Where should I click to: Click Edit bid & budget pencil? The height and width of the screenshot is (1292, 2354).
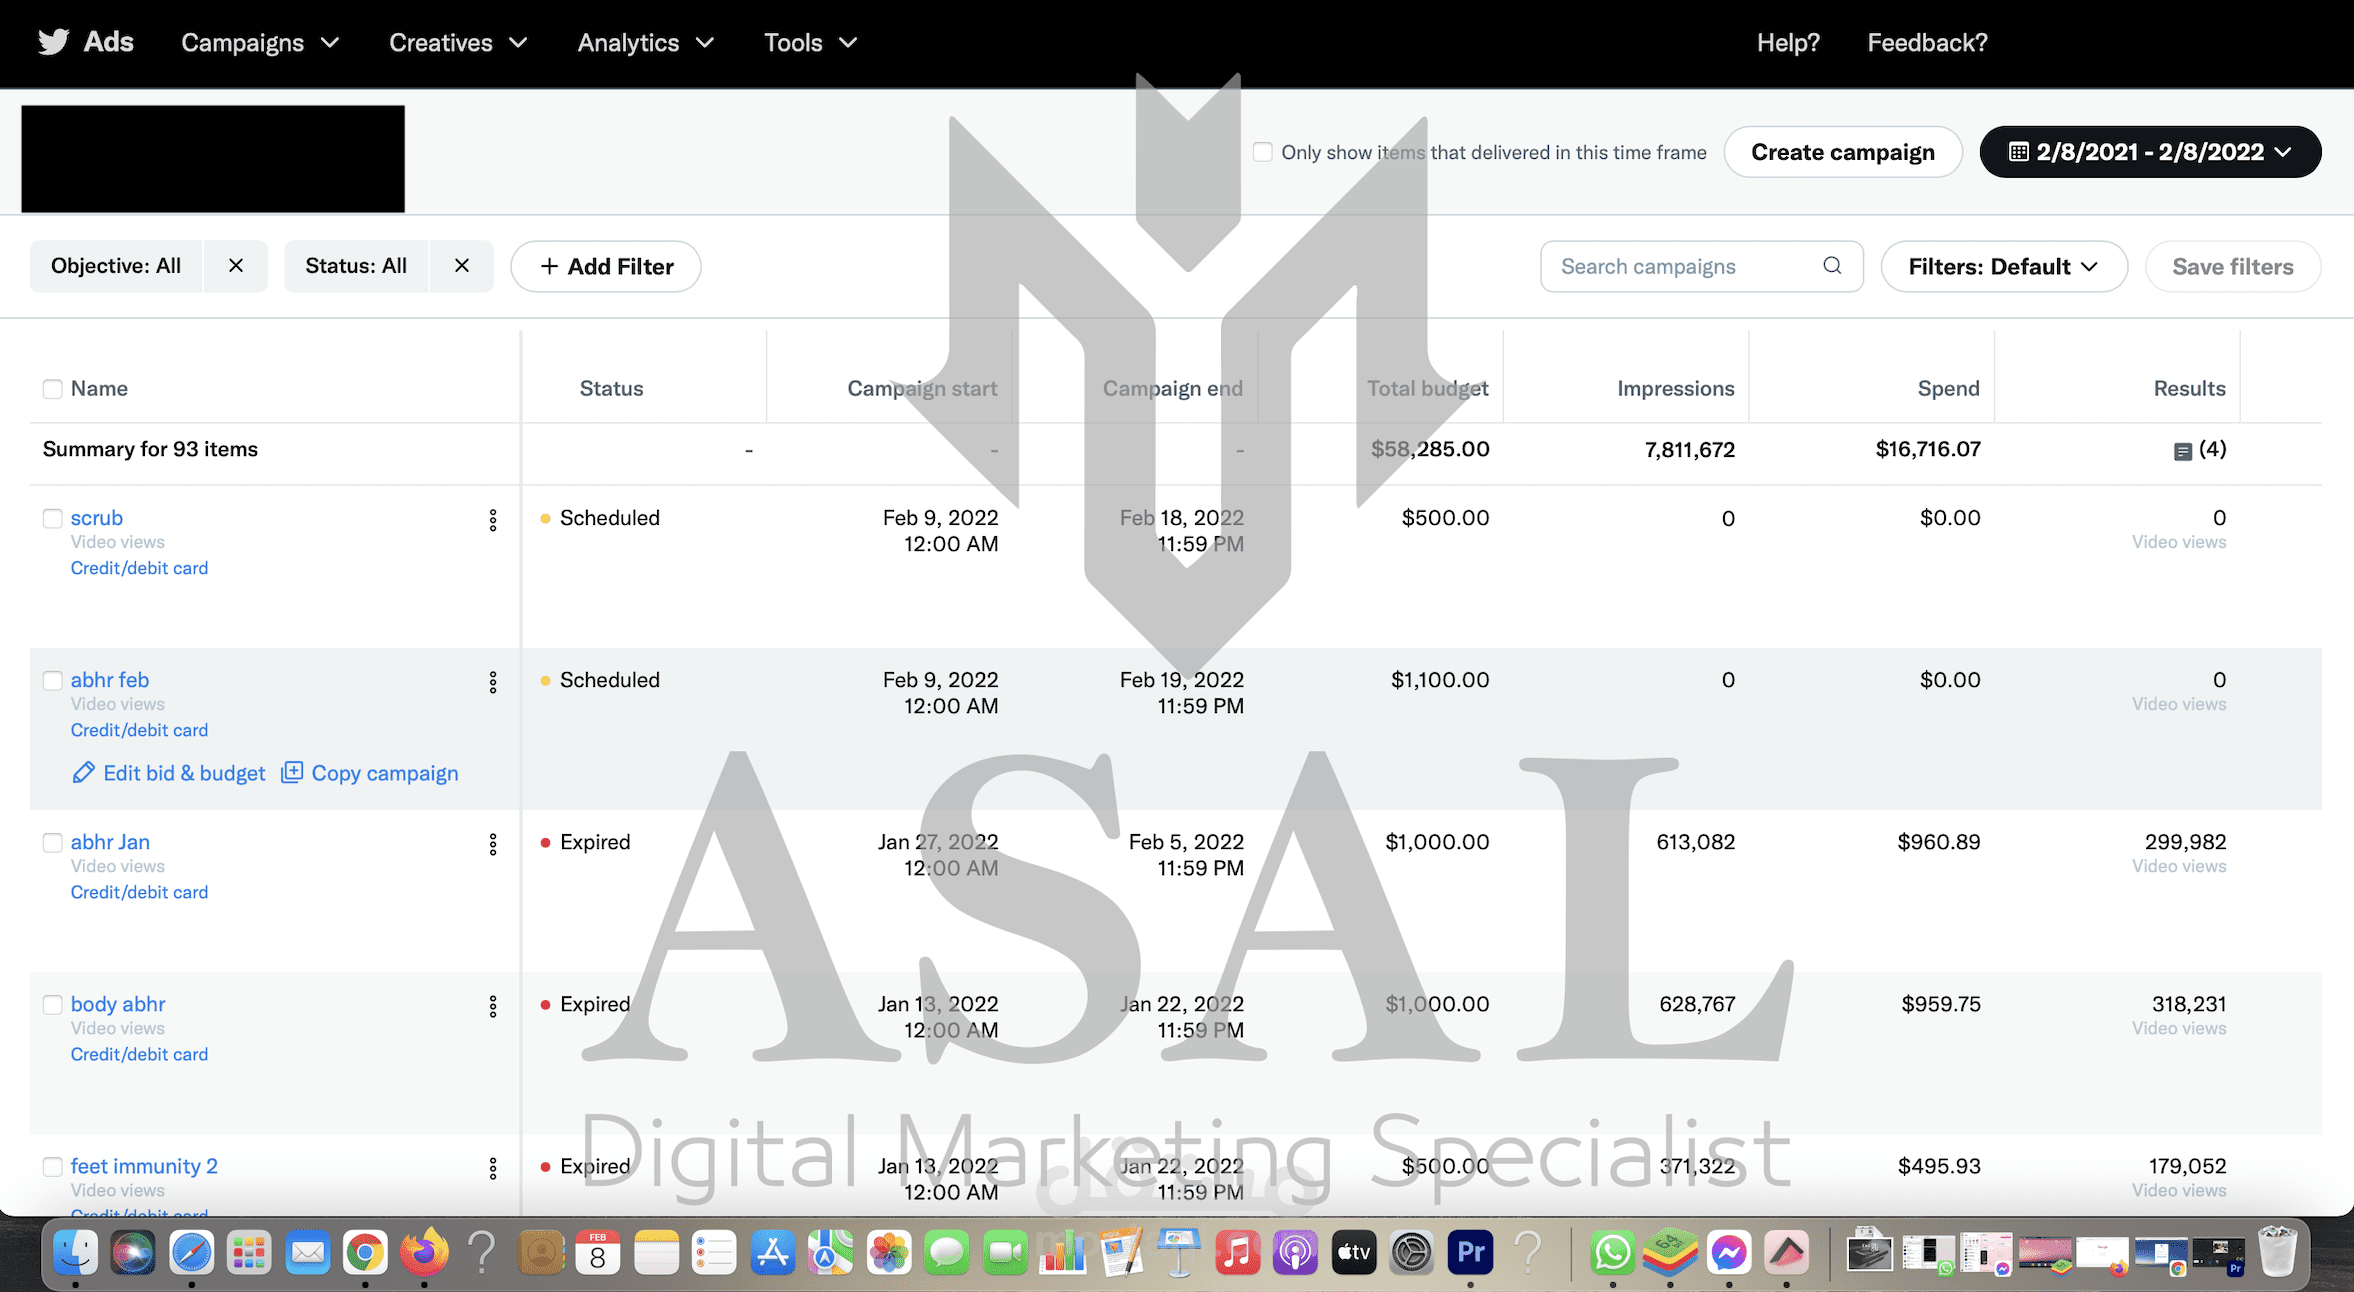[x=84, y=772]
